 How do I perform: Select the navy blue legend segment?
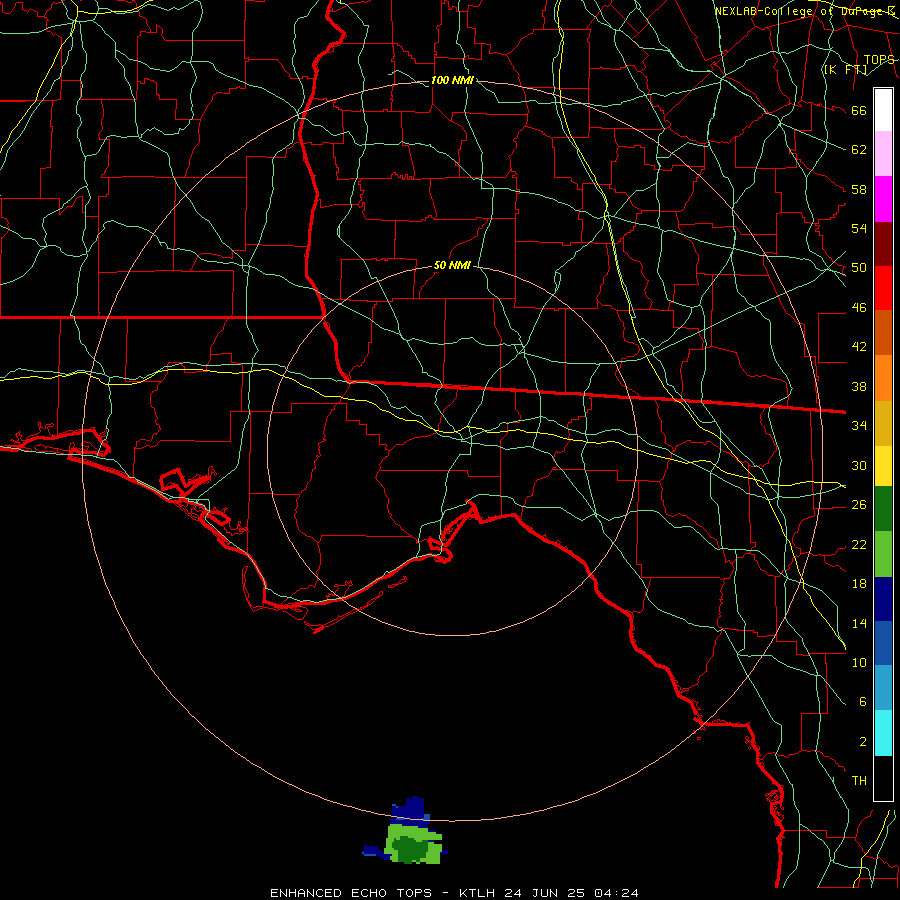coord(883,599)
